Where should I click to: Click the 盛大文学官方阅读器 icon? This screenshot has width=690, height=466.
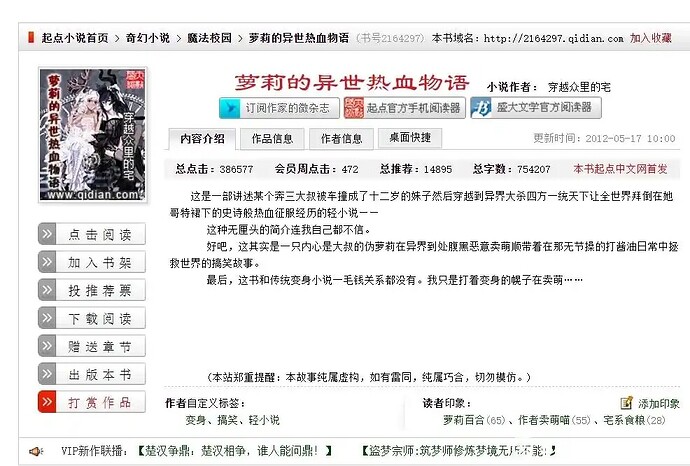pyautogui.click(x=481, y=107)
